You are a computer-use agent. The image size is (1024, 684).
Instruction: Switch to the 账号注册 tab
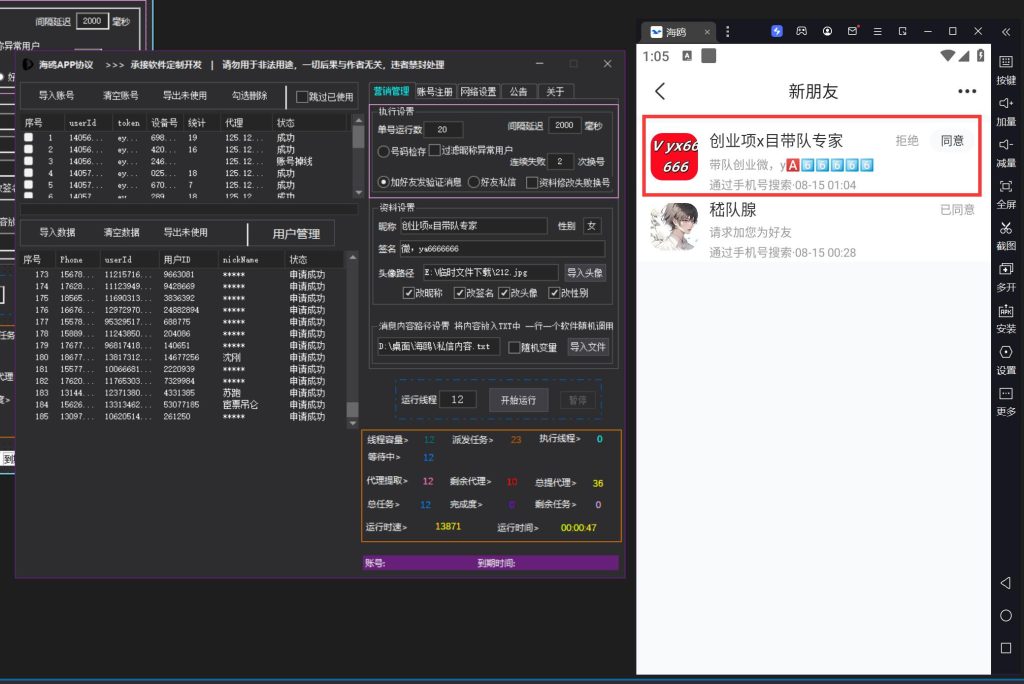click(x=434, y=91)
